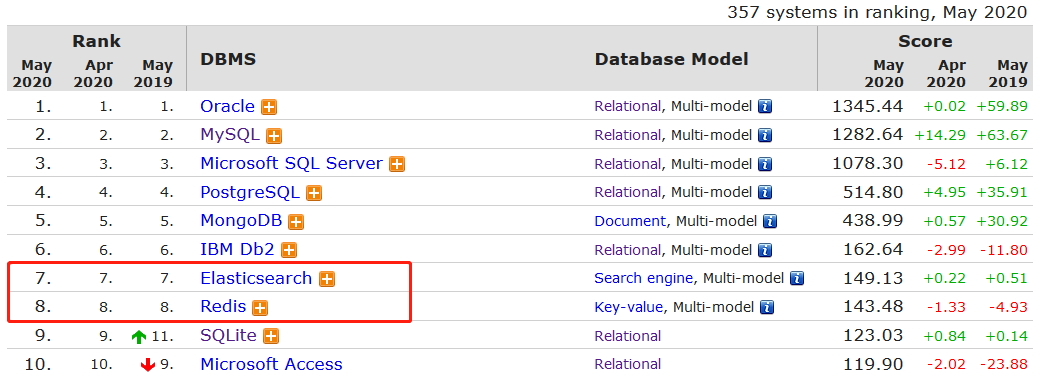This screenshot has height=379, width=1041.
Task: Open the Microsoft SQL Server link
Action: pos(291,163)
